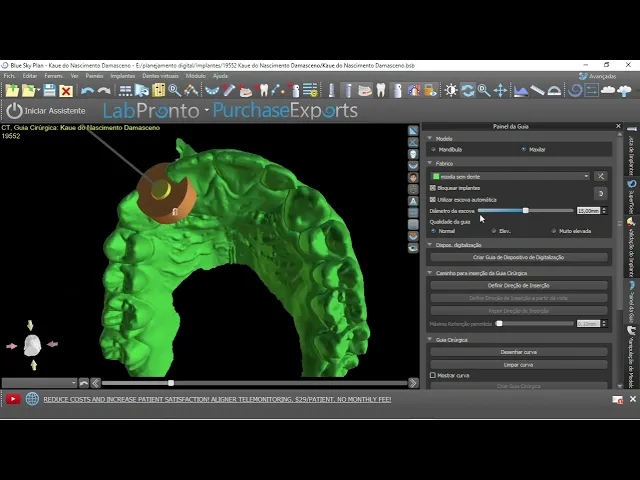Click the patient face icon in viewport sidebar

coord(413,178)
